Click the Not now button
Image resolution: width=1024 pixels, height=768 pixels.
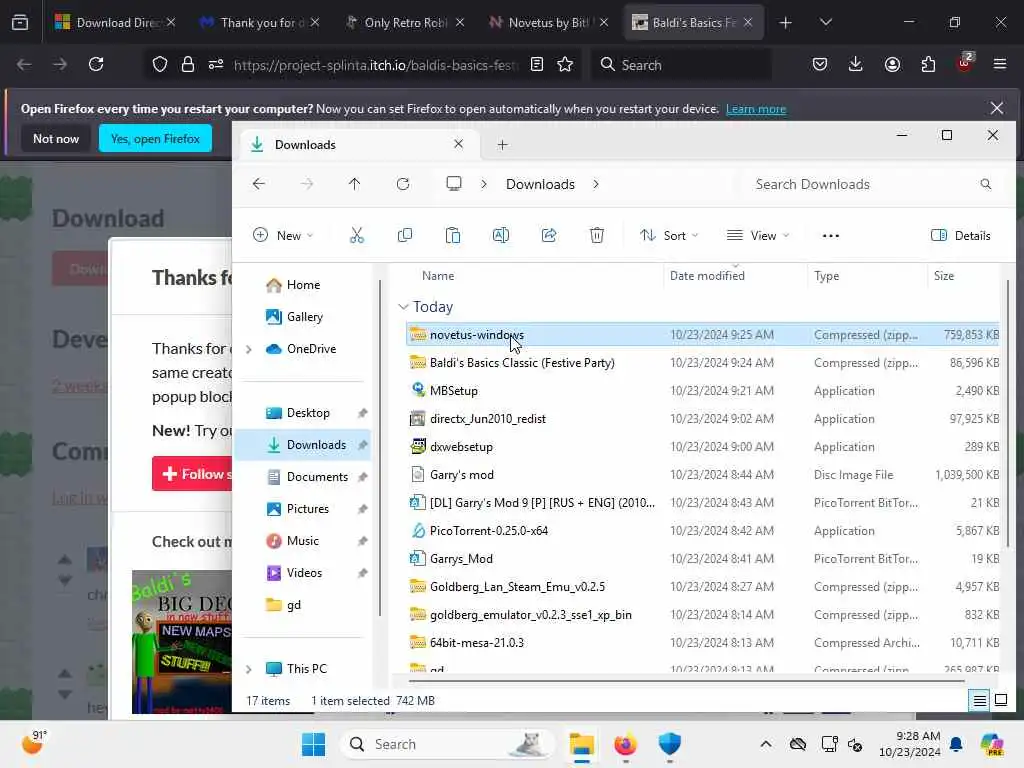[x=56, y=138]
